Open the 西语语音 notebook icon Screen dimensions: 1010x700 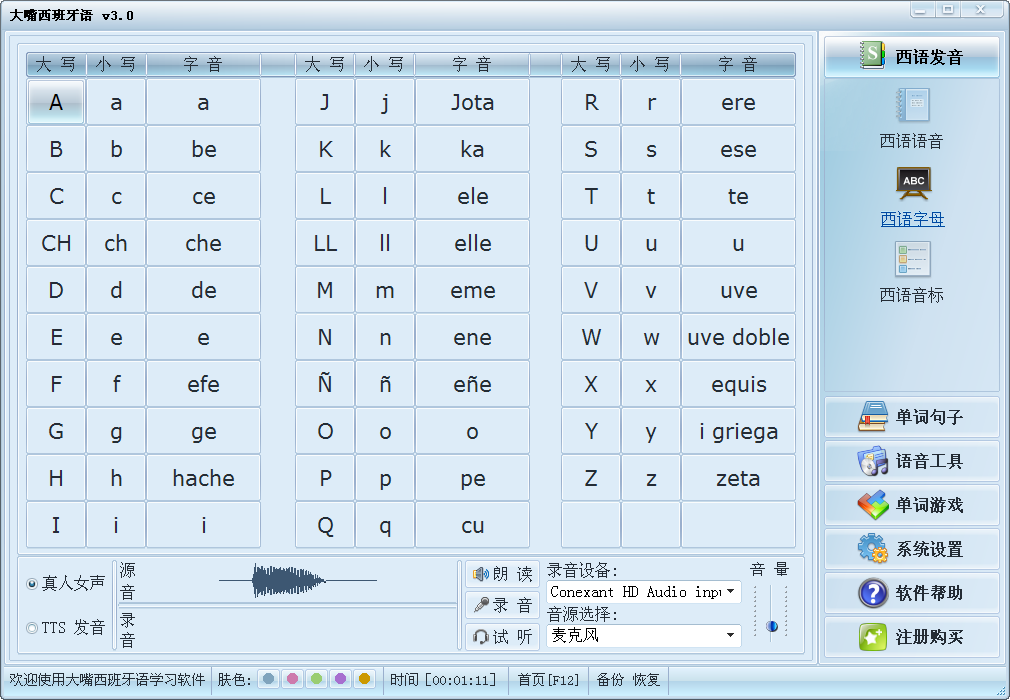pos(912,105)
